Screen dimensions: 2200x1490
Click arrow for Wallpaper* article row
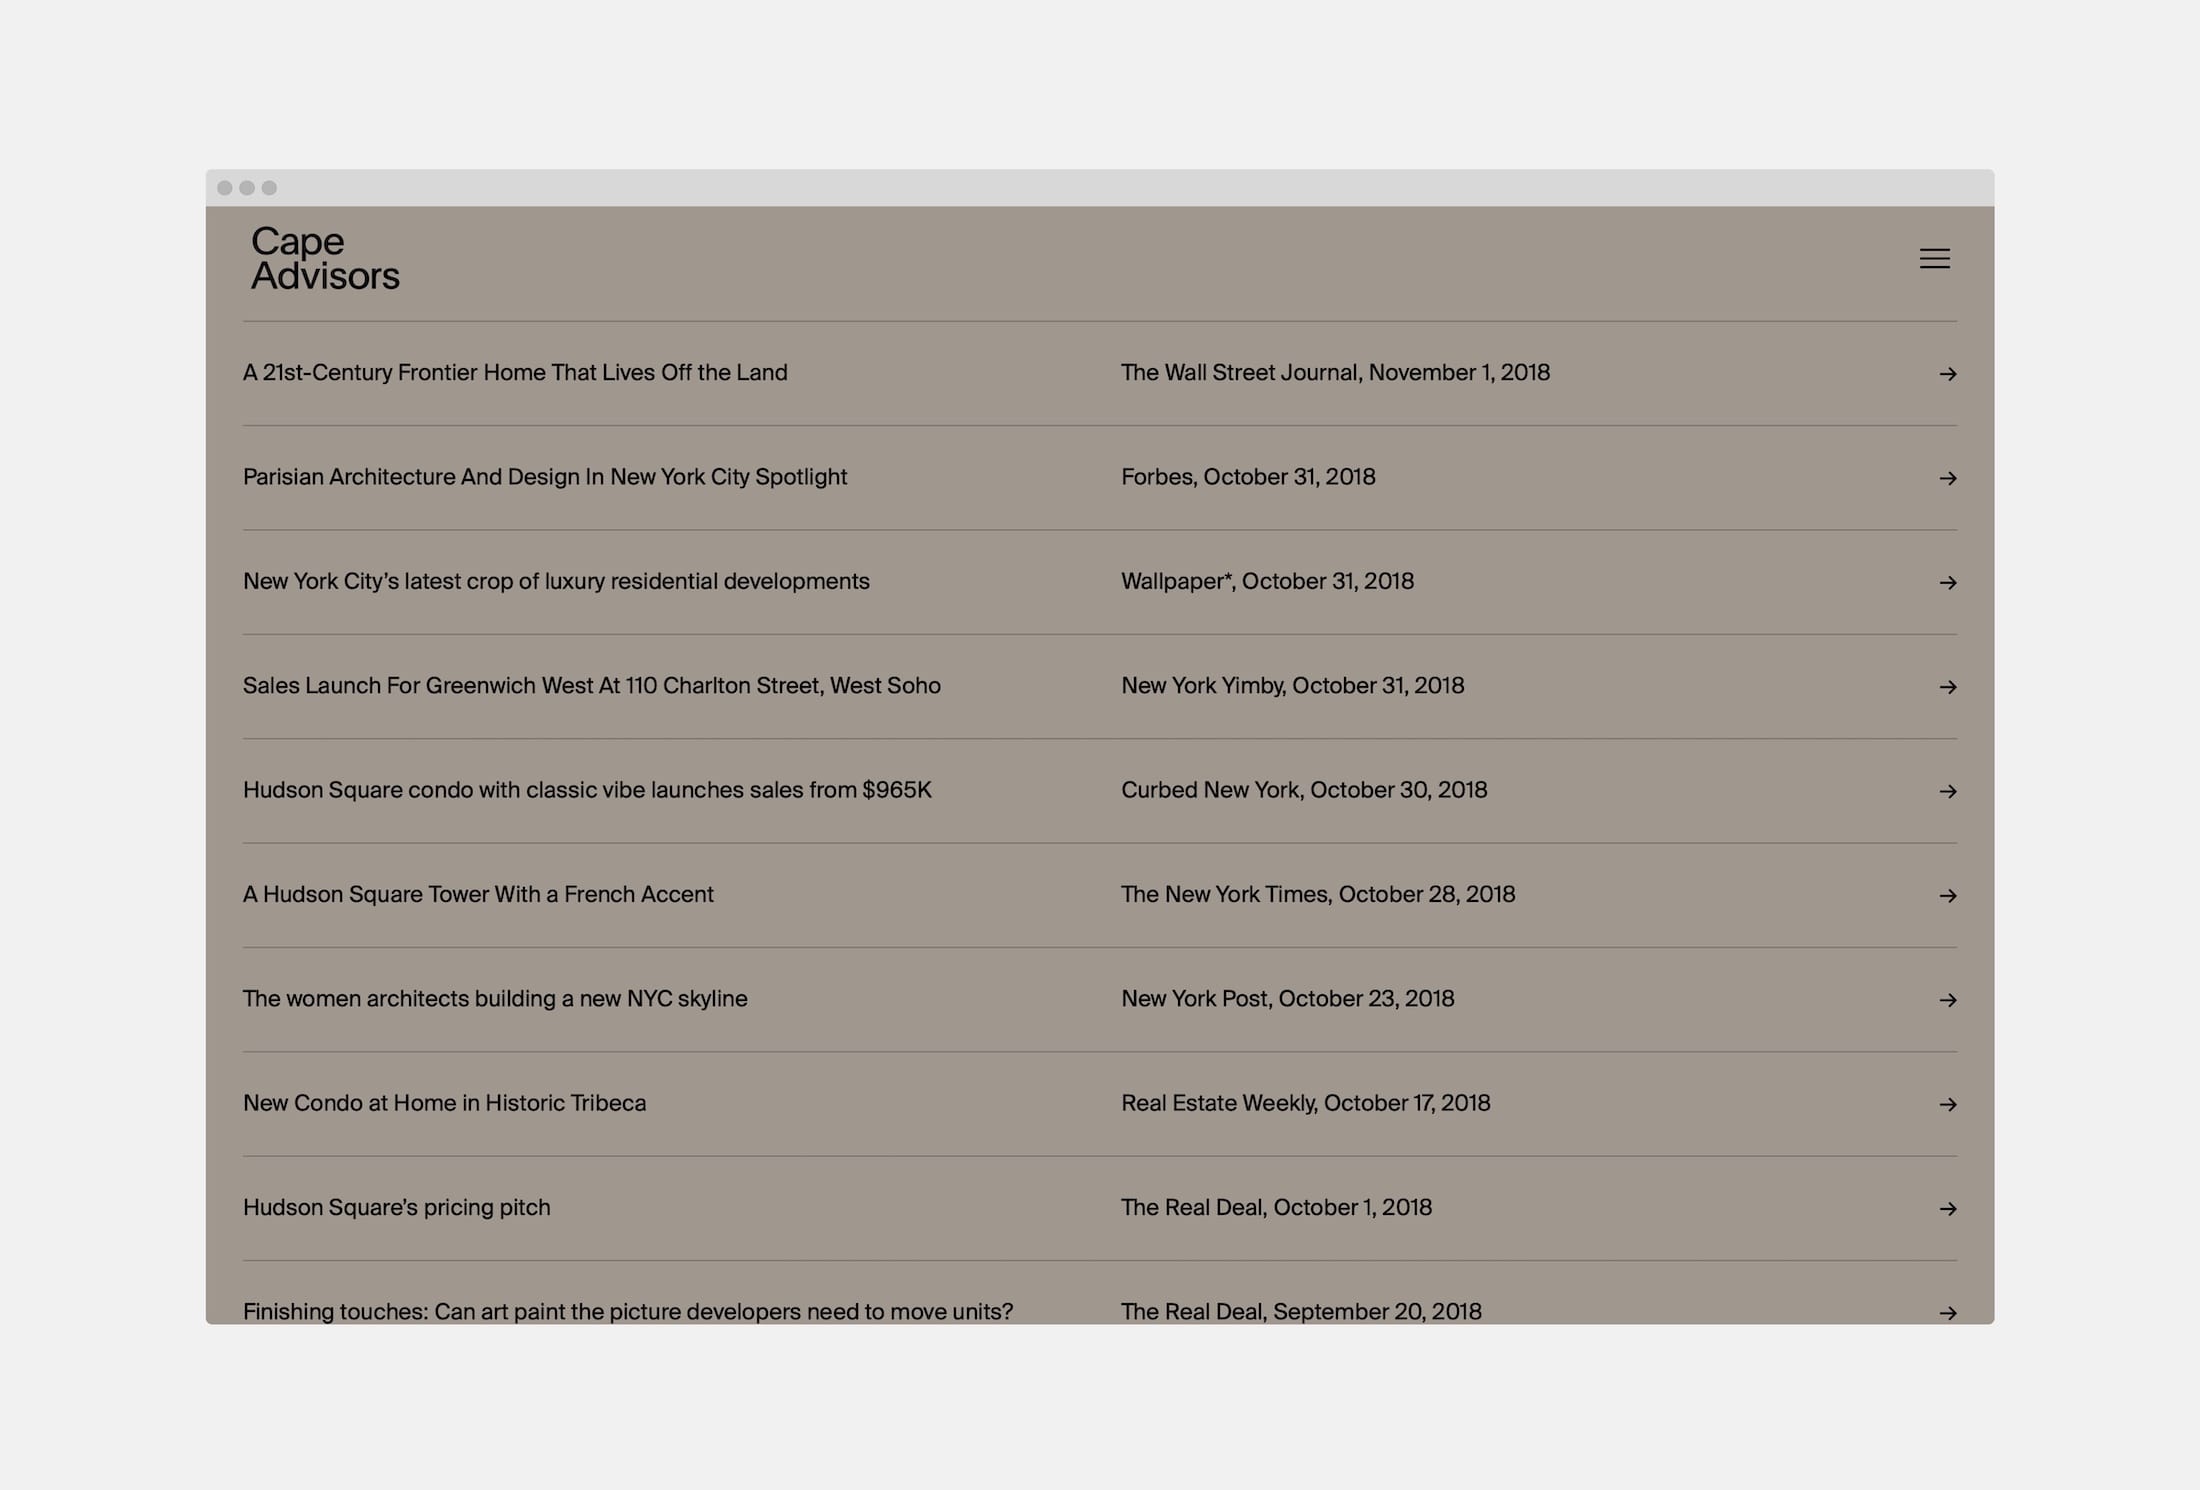[1947, 582]
